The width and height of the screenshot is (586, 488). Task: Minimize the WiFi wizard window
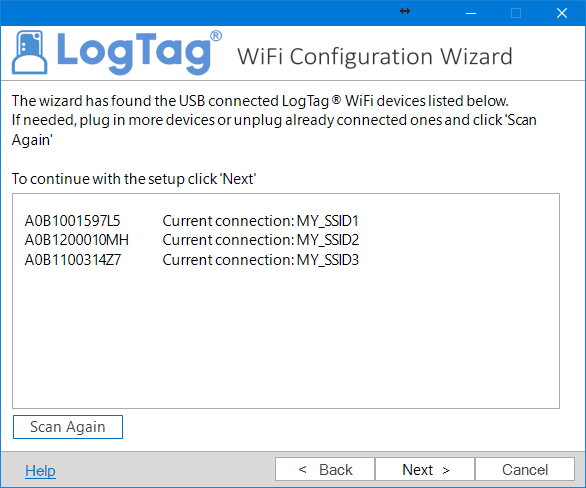coord(471,13)
